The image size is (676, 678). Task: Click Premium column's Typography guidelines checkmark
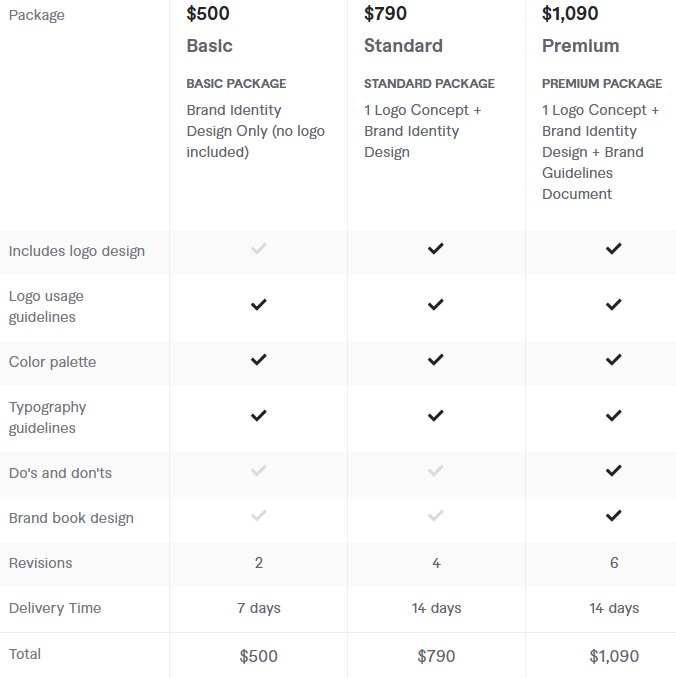(613, 415)
